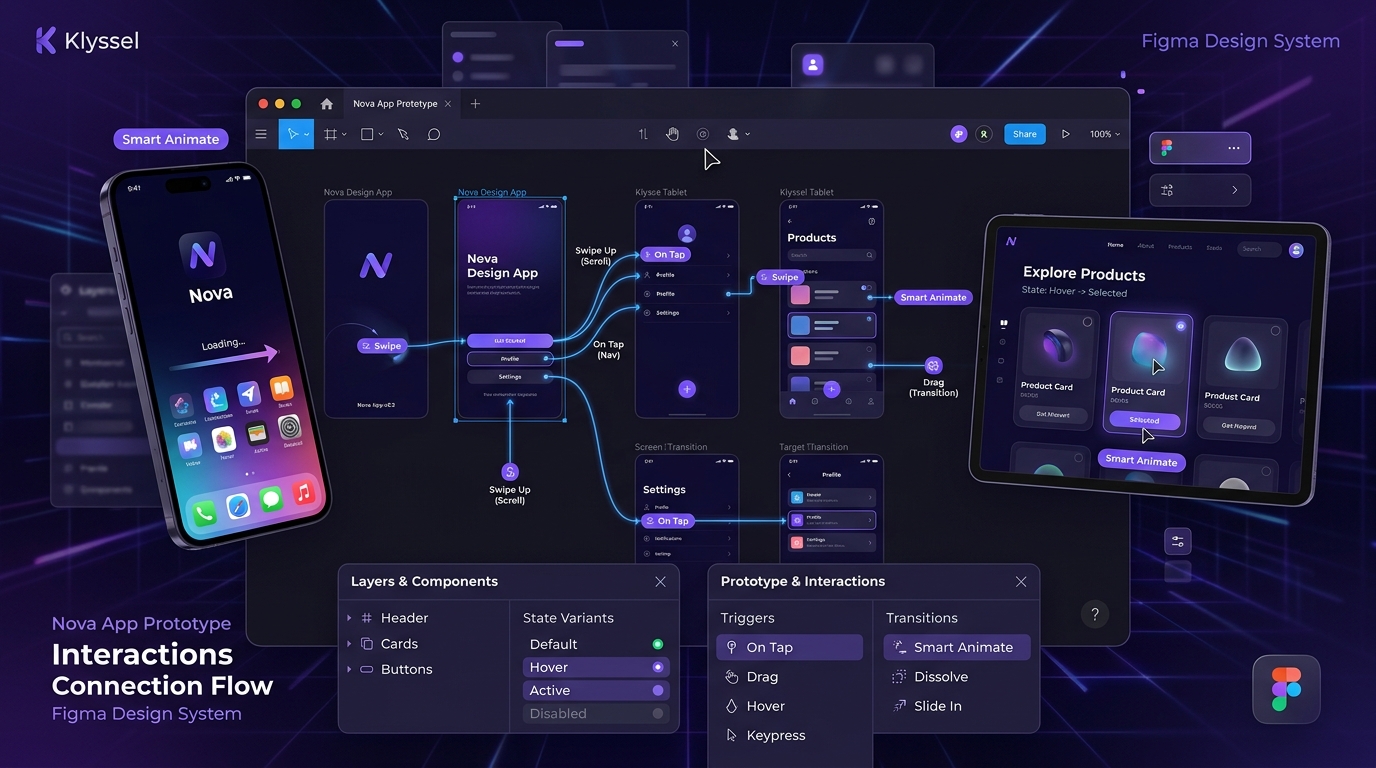Select the Frame tool
The height and width of the screenshot is (768, 1376).
coord(330,134)
